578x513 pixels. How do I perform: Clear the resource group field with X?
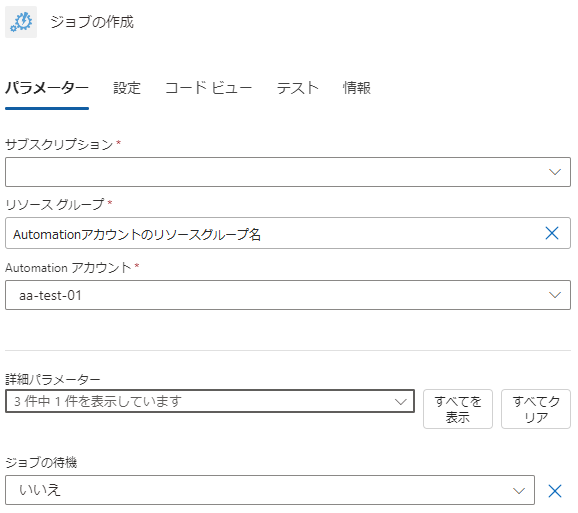click(551, 233)
